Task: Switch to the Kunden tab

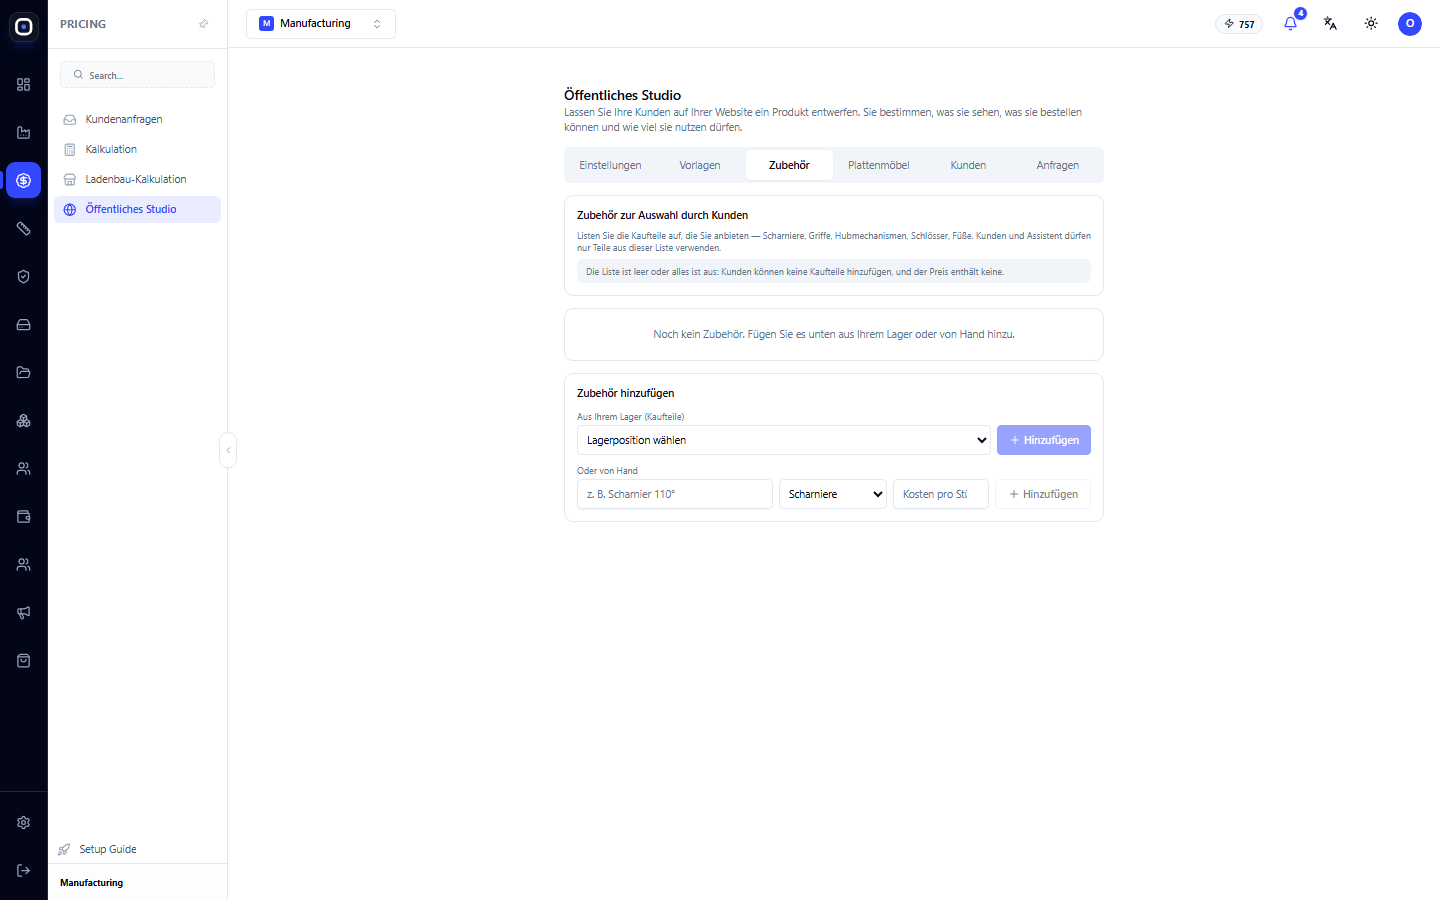Action: [968, 166]
